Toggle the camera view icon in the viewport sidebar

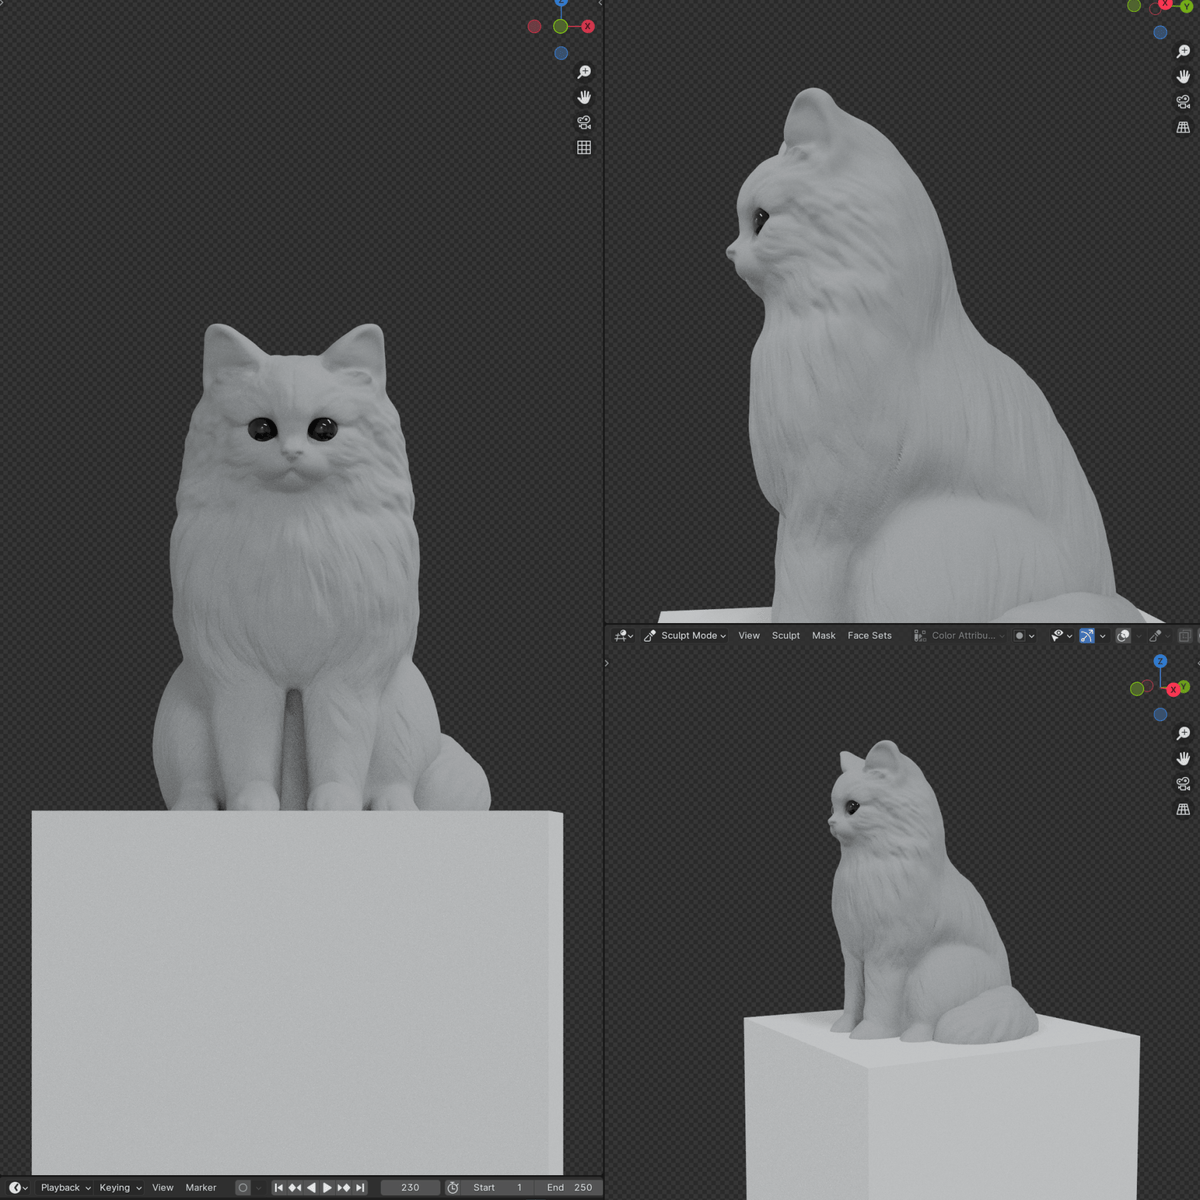(x=584, y=121)
